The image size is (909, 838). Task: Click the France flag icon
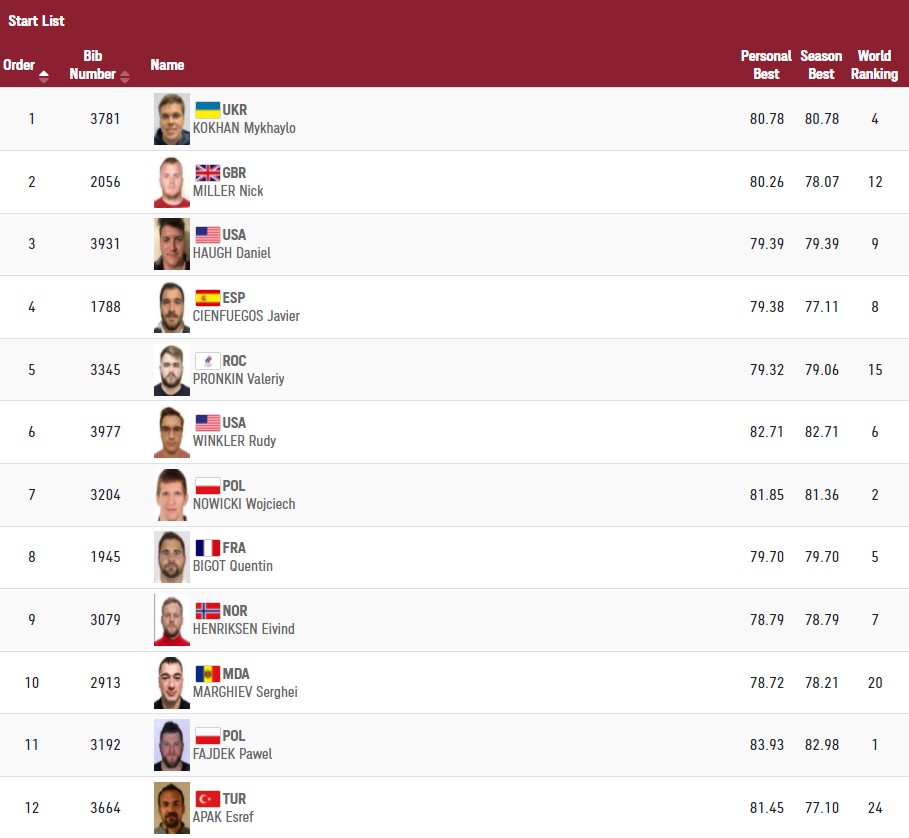(207, 548)
